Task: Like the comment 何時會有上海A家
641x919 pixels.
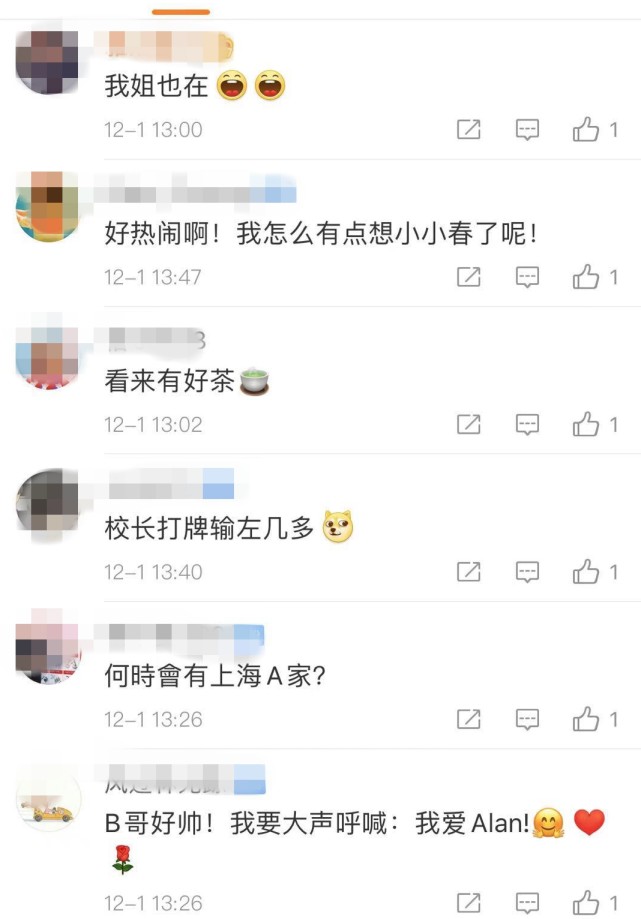Action: pyautogui.click(x=586, y=719)
